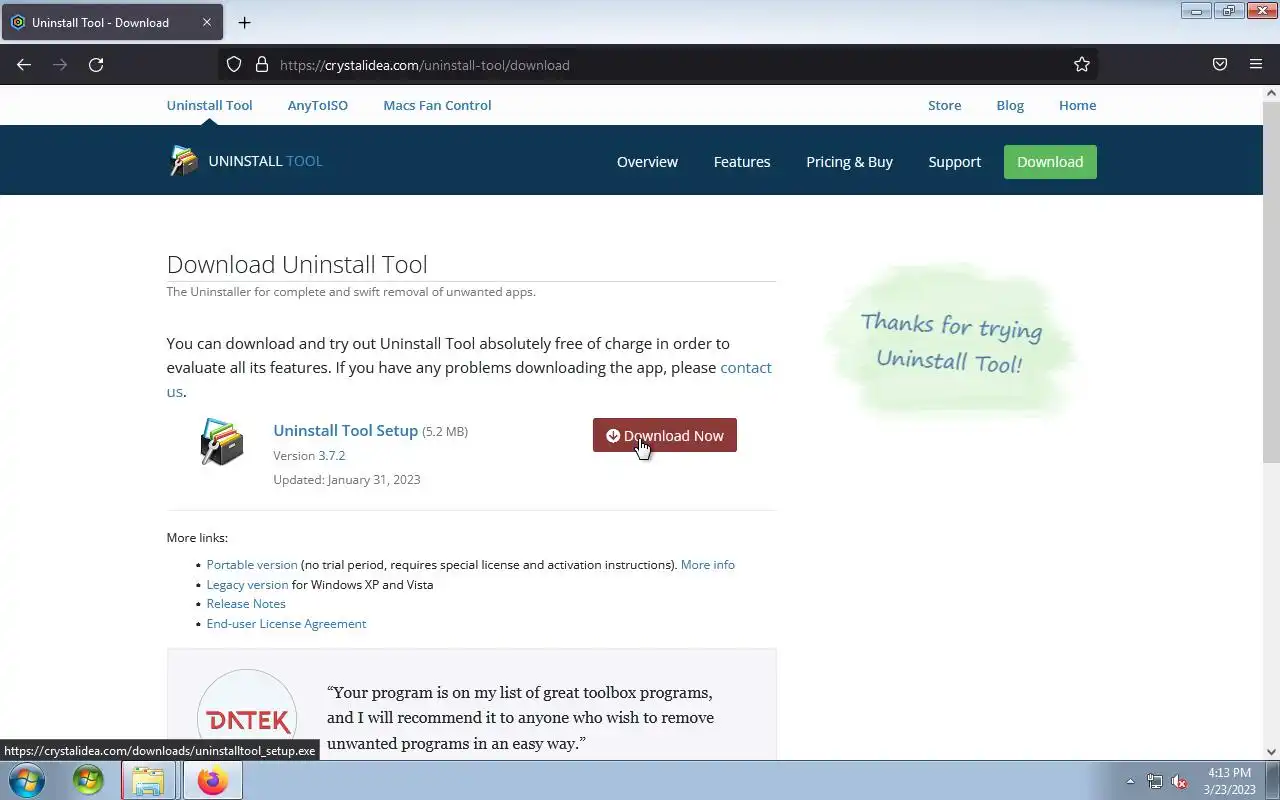Open the Overview section
The height and width of the screenshot is (800, 1280).
click(x=647, y=162)
